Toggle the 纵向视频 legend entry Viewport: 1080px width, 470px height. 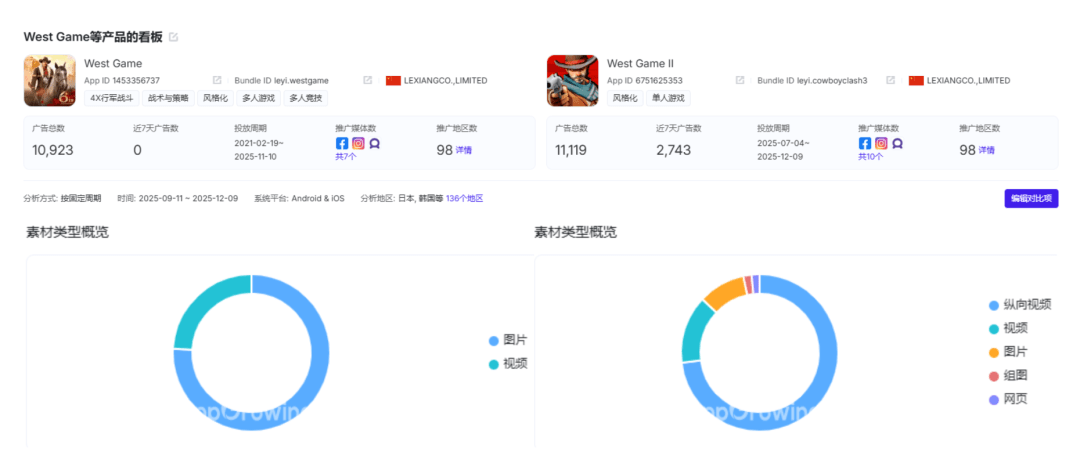pyautogui.click(x=1020, y=305)
